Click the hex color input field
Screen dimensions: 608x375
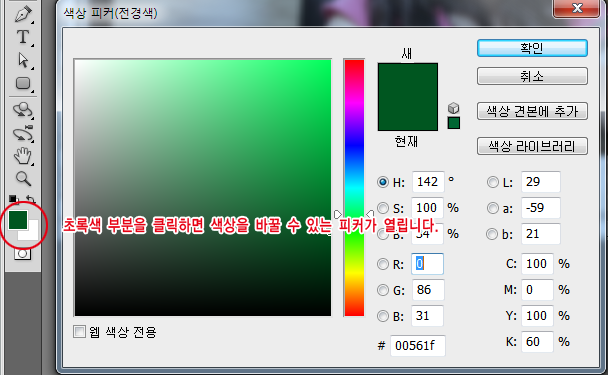tap(418, 345)
